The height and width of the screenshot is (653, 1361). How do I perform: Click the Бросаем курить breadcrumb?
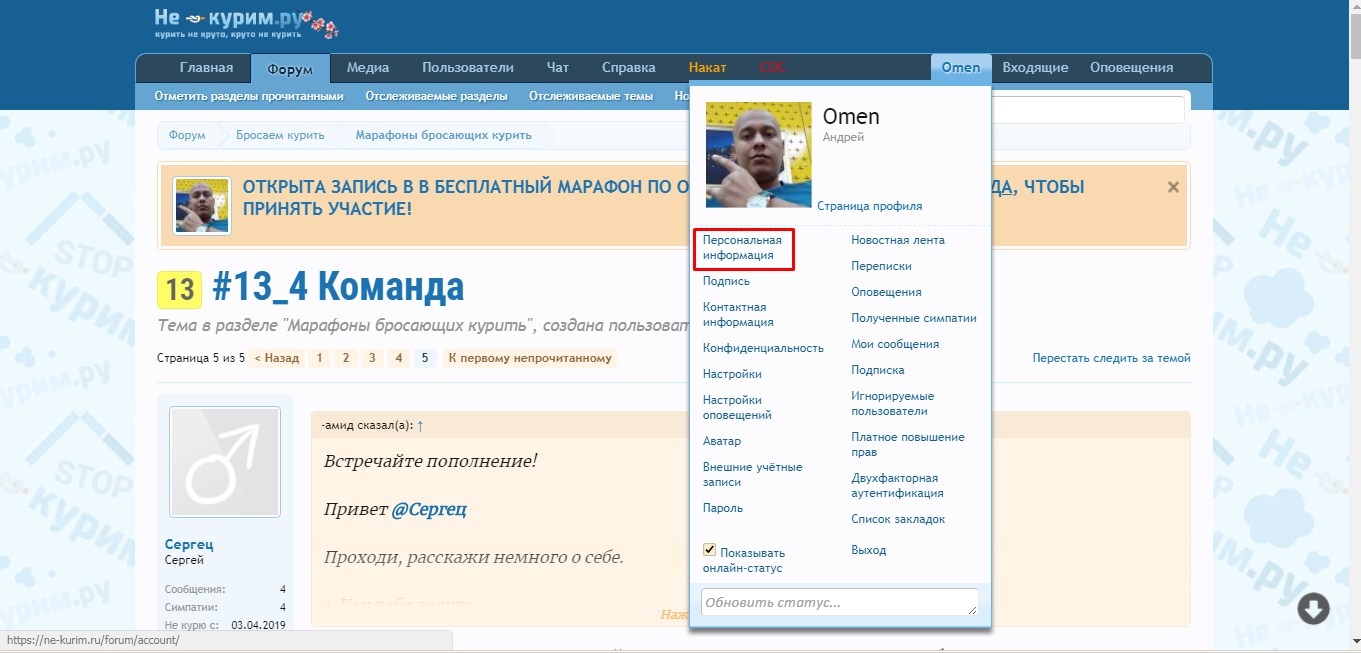coord(280,135)
